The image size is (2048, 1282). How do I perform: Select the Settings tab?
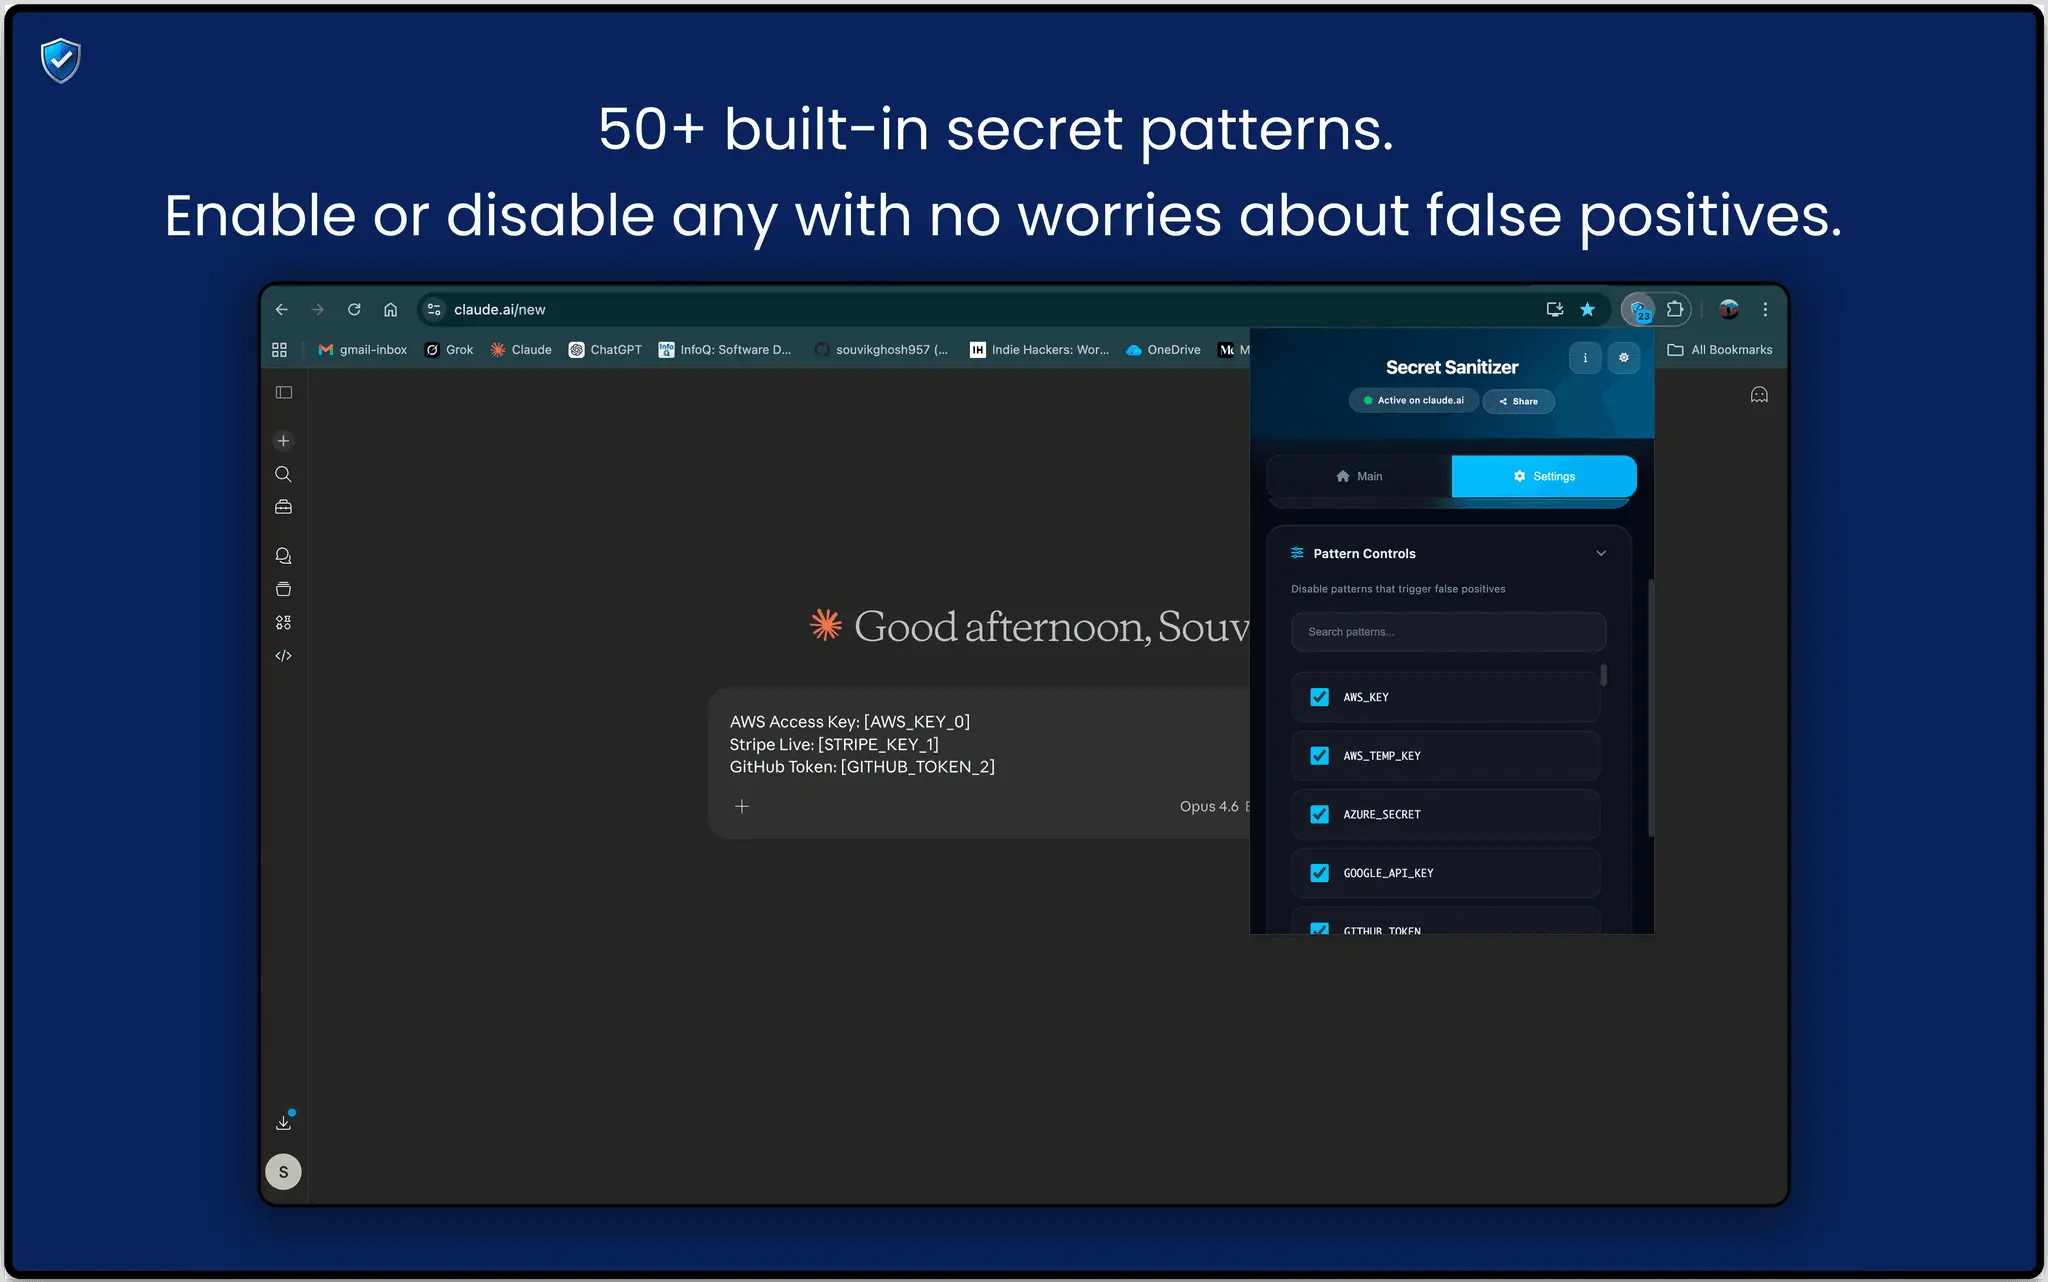pyautogui.click(x=1544, y=477)
